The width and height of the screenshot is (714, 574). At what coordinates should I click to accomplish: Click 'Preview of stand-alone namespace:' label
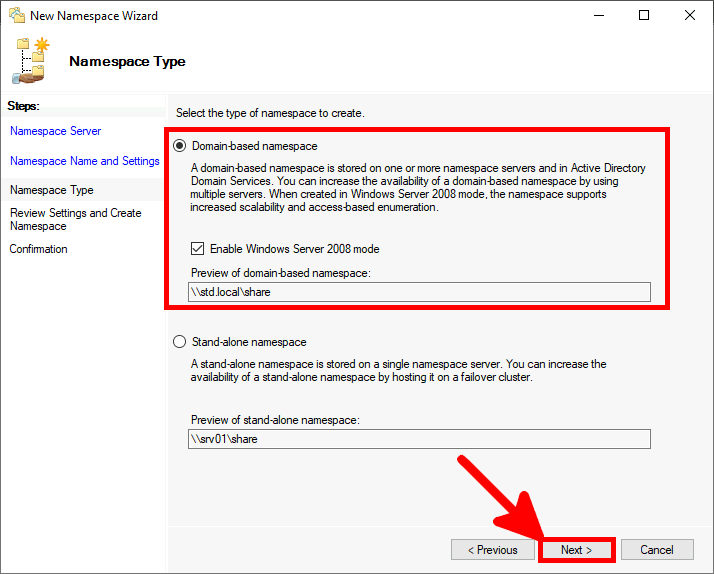point(275,420)
